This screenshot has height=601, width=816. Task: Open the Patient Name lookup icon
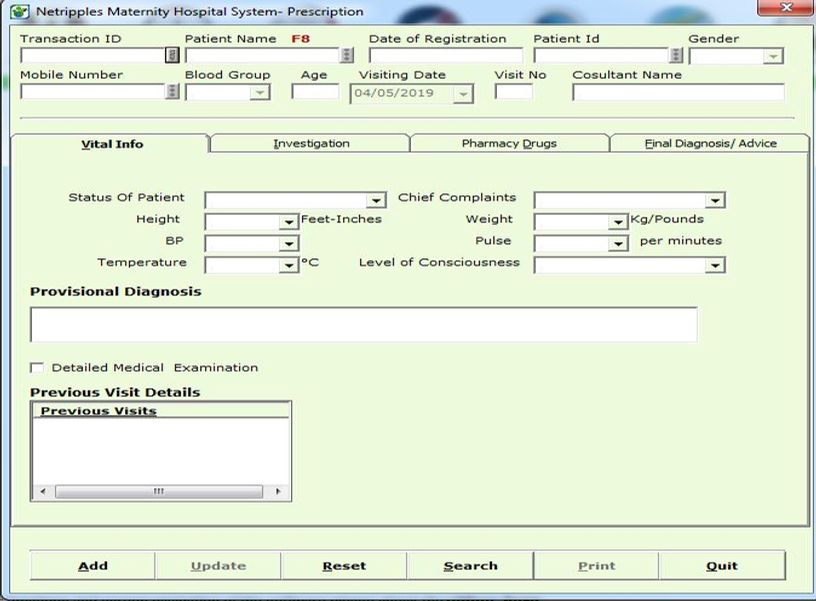pyautogui.click(x=347, y=55)
